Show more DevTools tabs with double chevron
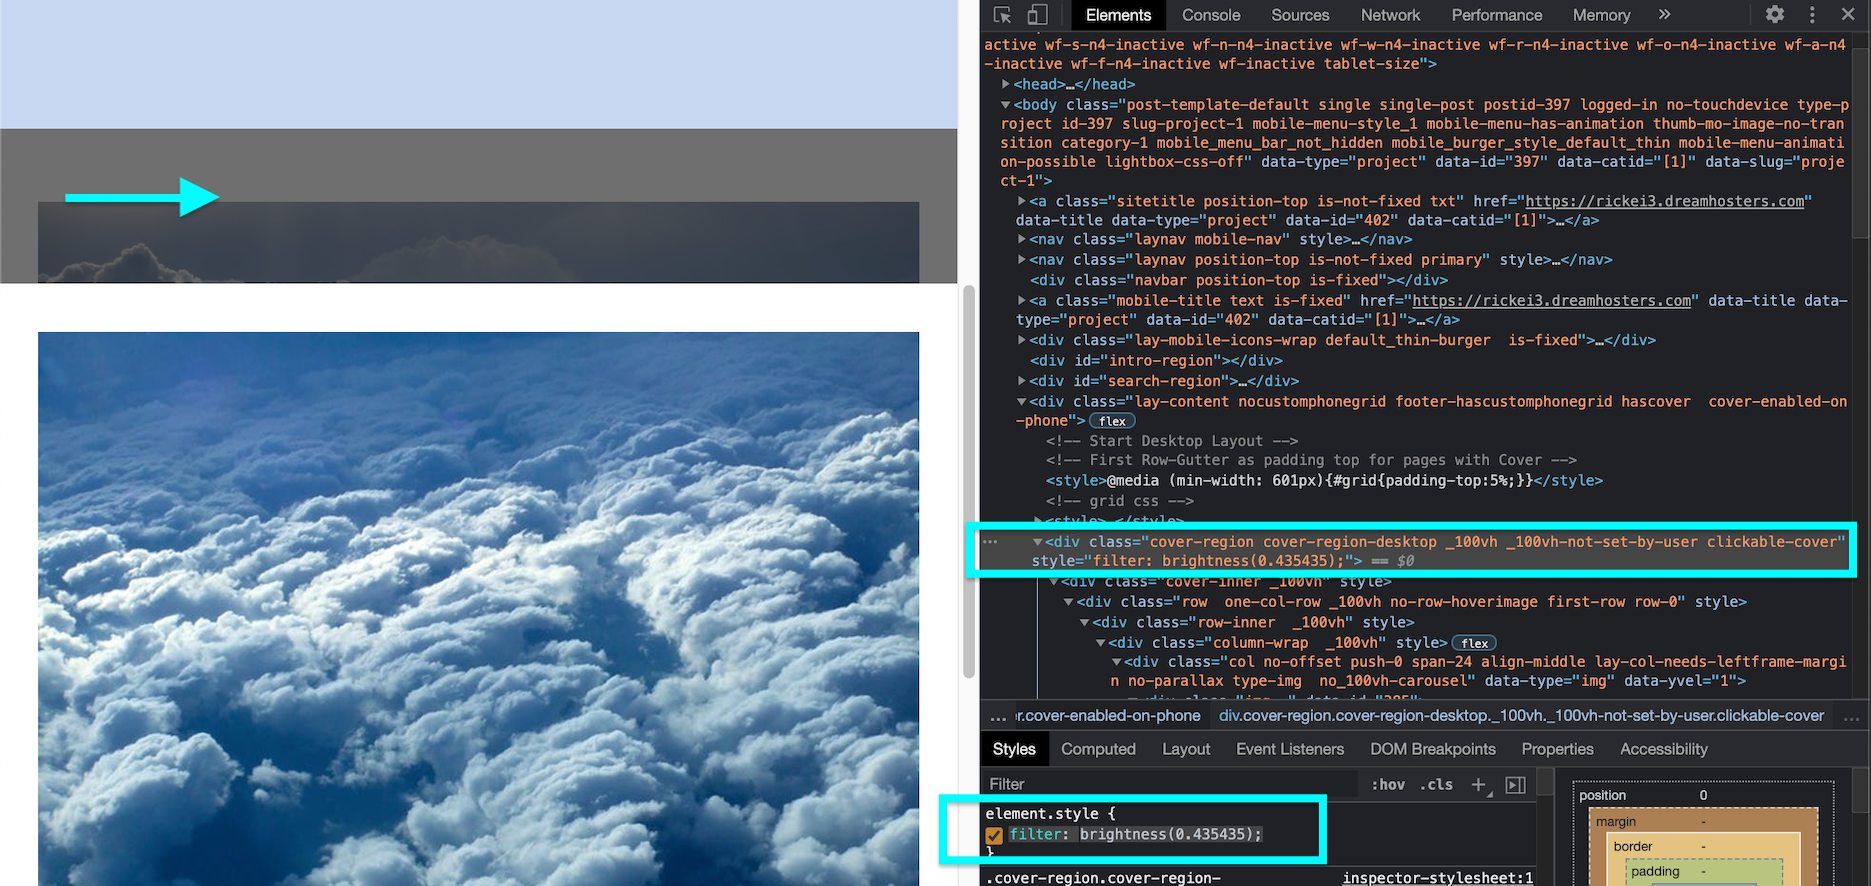 (1664, 15)
